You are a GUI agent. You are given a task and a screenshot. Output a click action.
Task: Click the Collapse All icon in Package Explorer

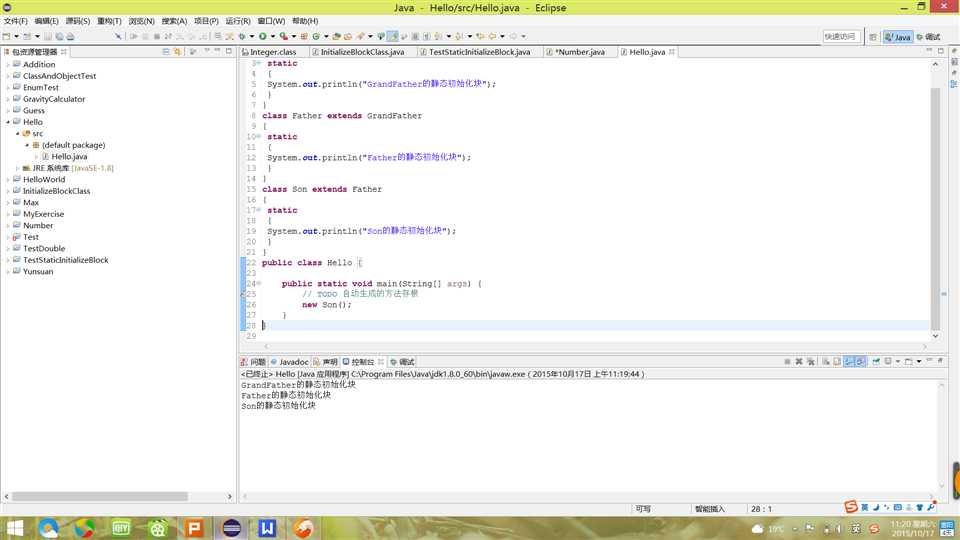[165, 51]
